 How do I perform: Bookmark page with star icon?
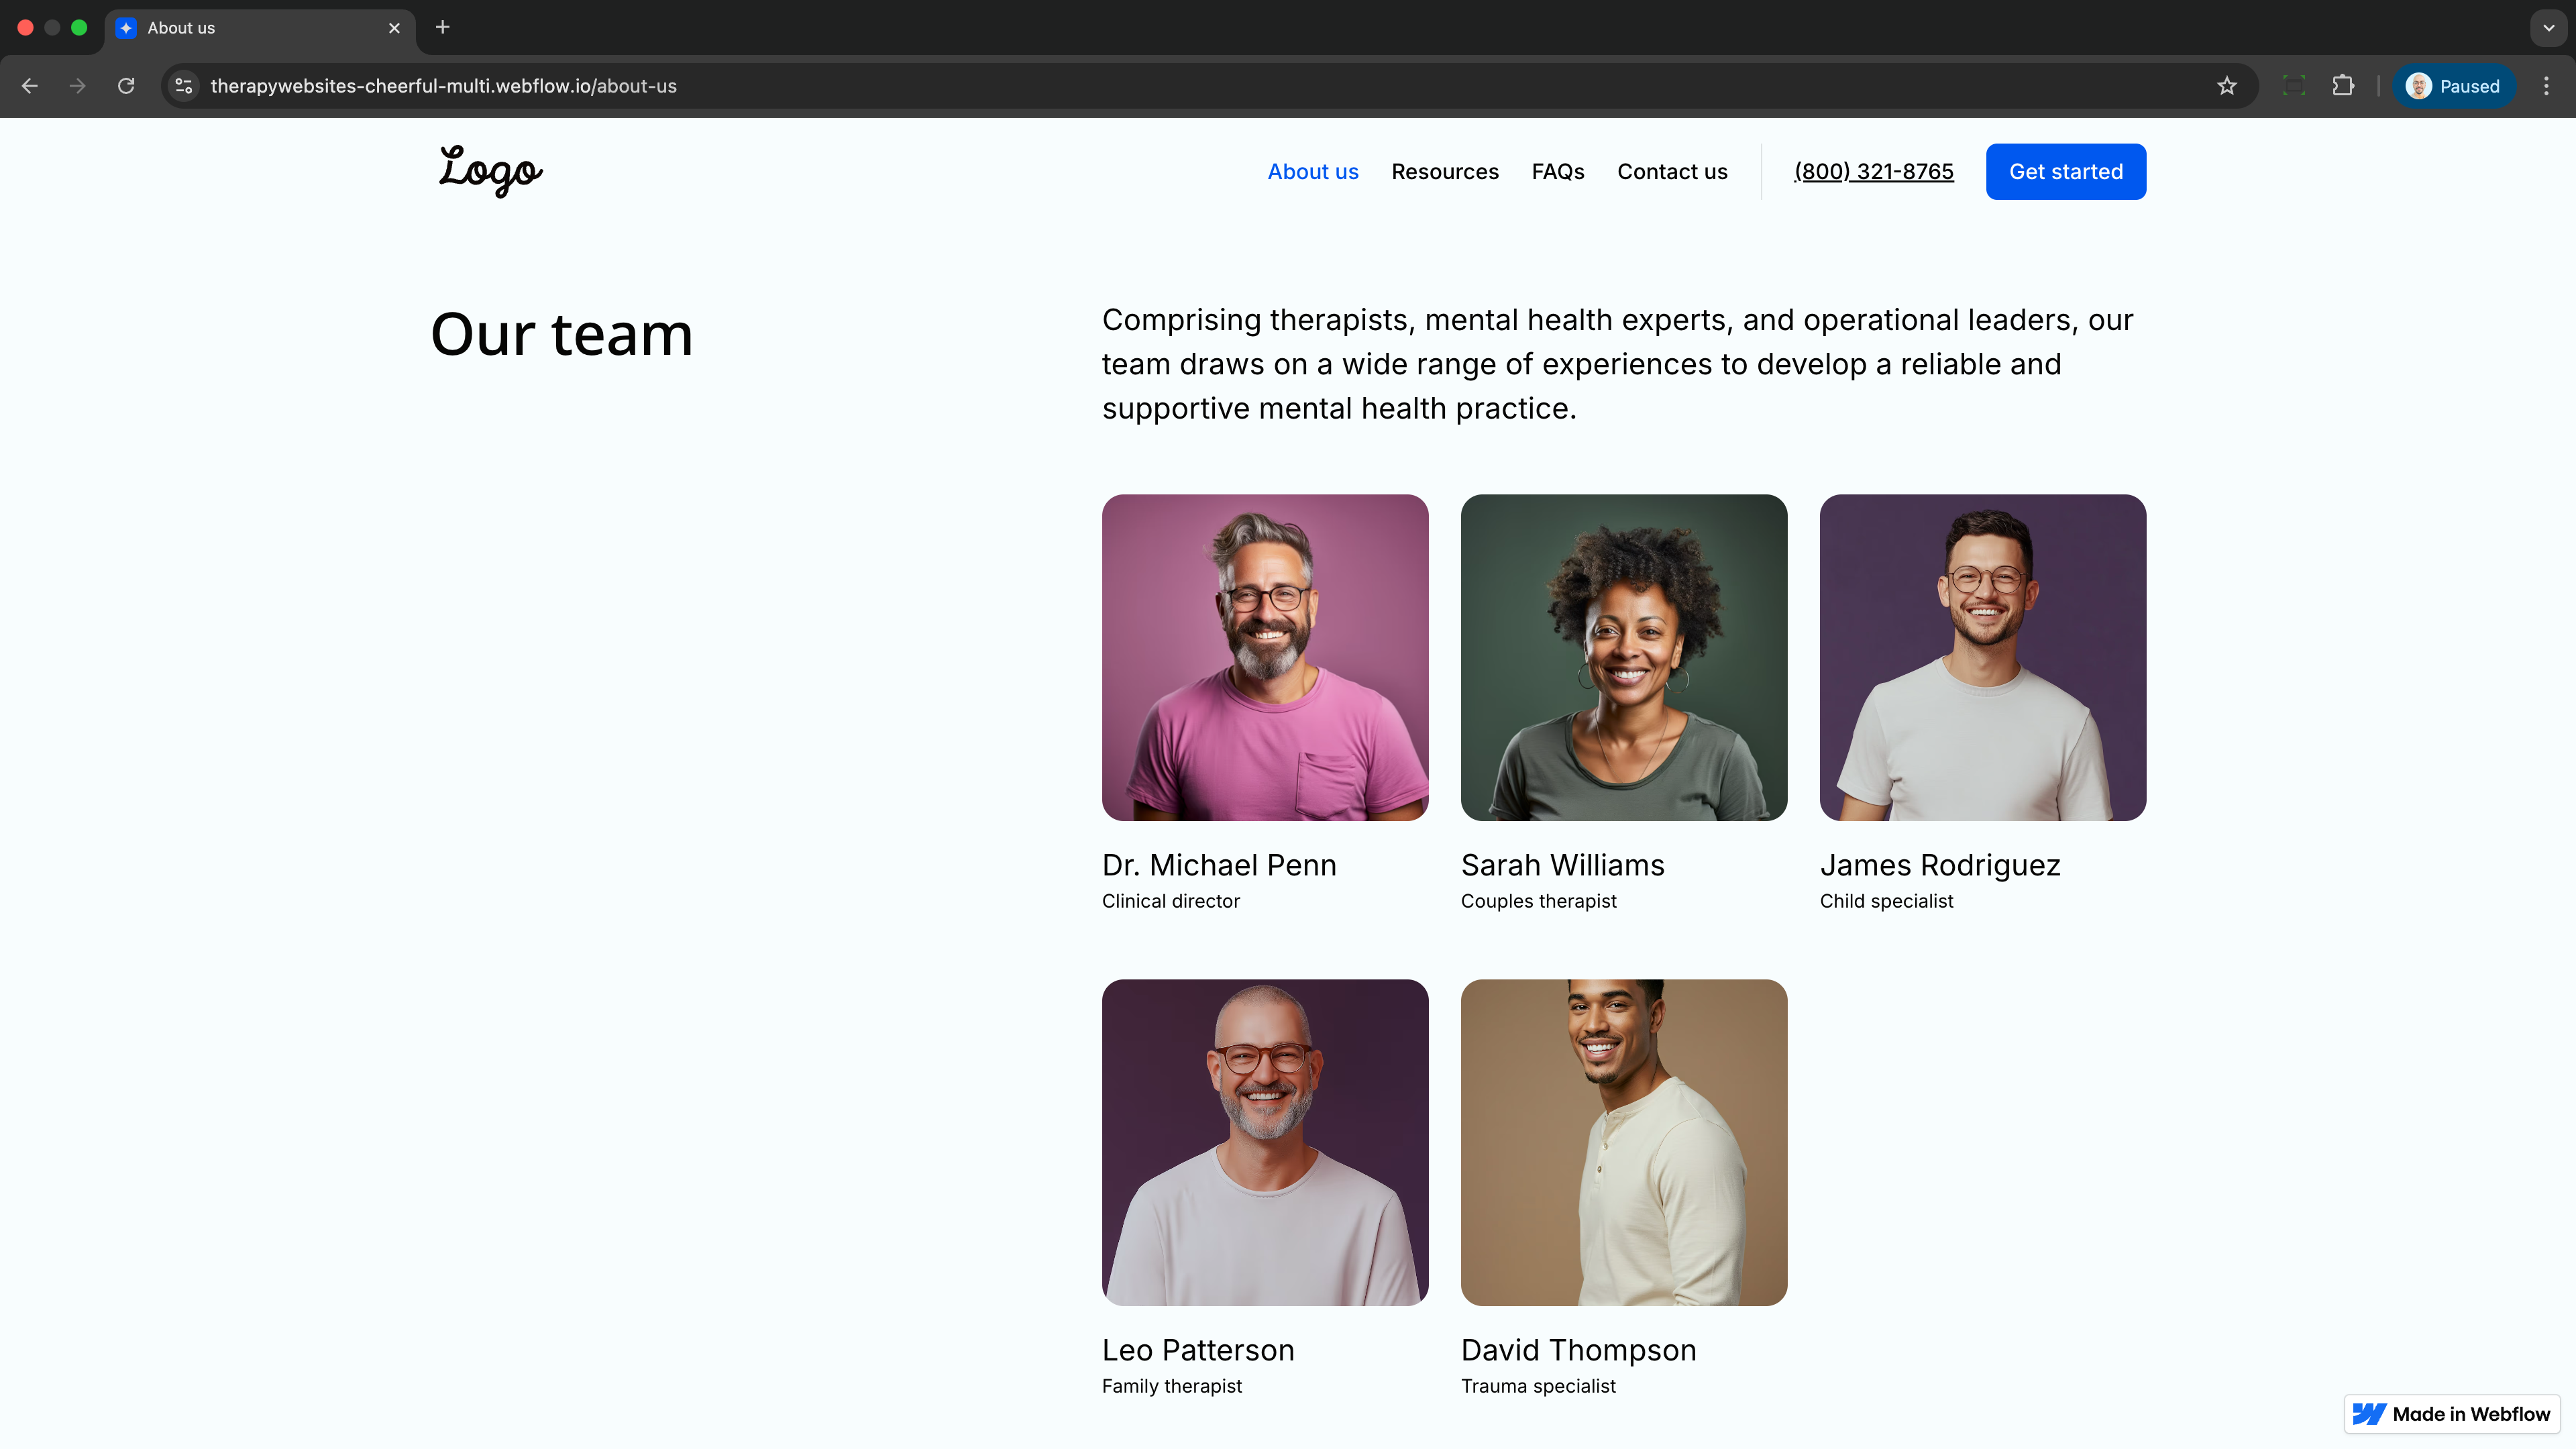tap(2226, 86)
